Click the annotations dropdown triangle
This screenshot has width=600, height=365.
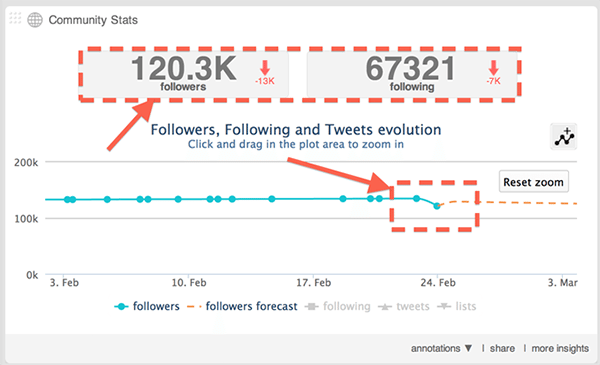[468, 348]
